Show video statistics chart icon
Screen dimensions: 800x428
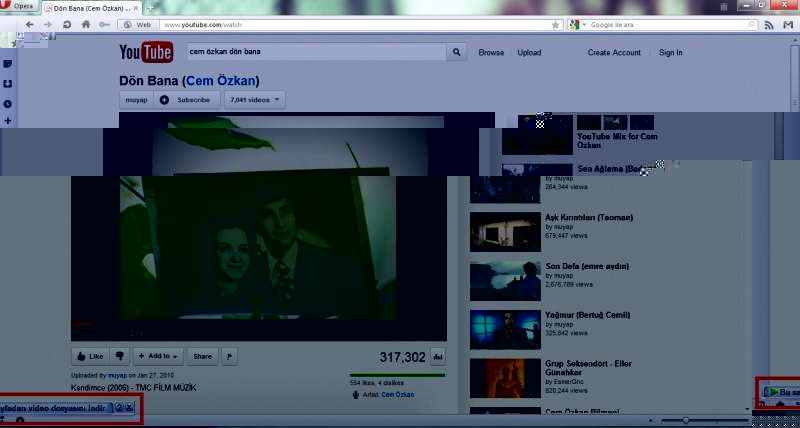point(438,358)
